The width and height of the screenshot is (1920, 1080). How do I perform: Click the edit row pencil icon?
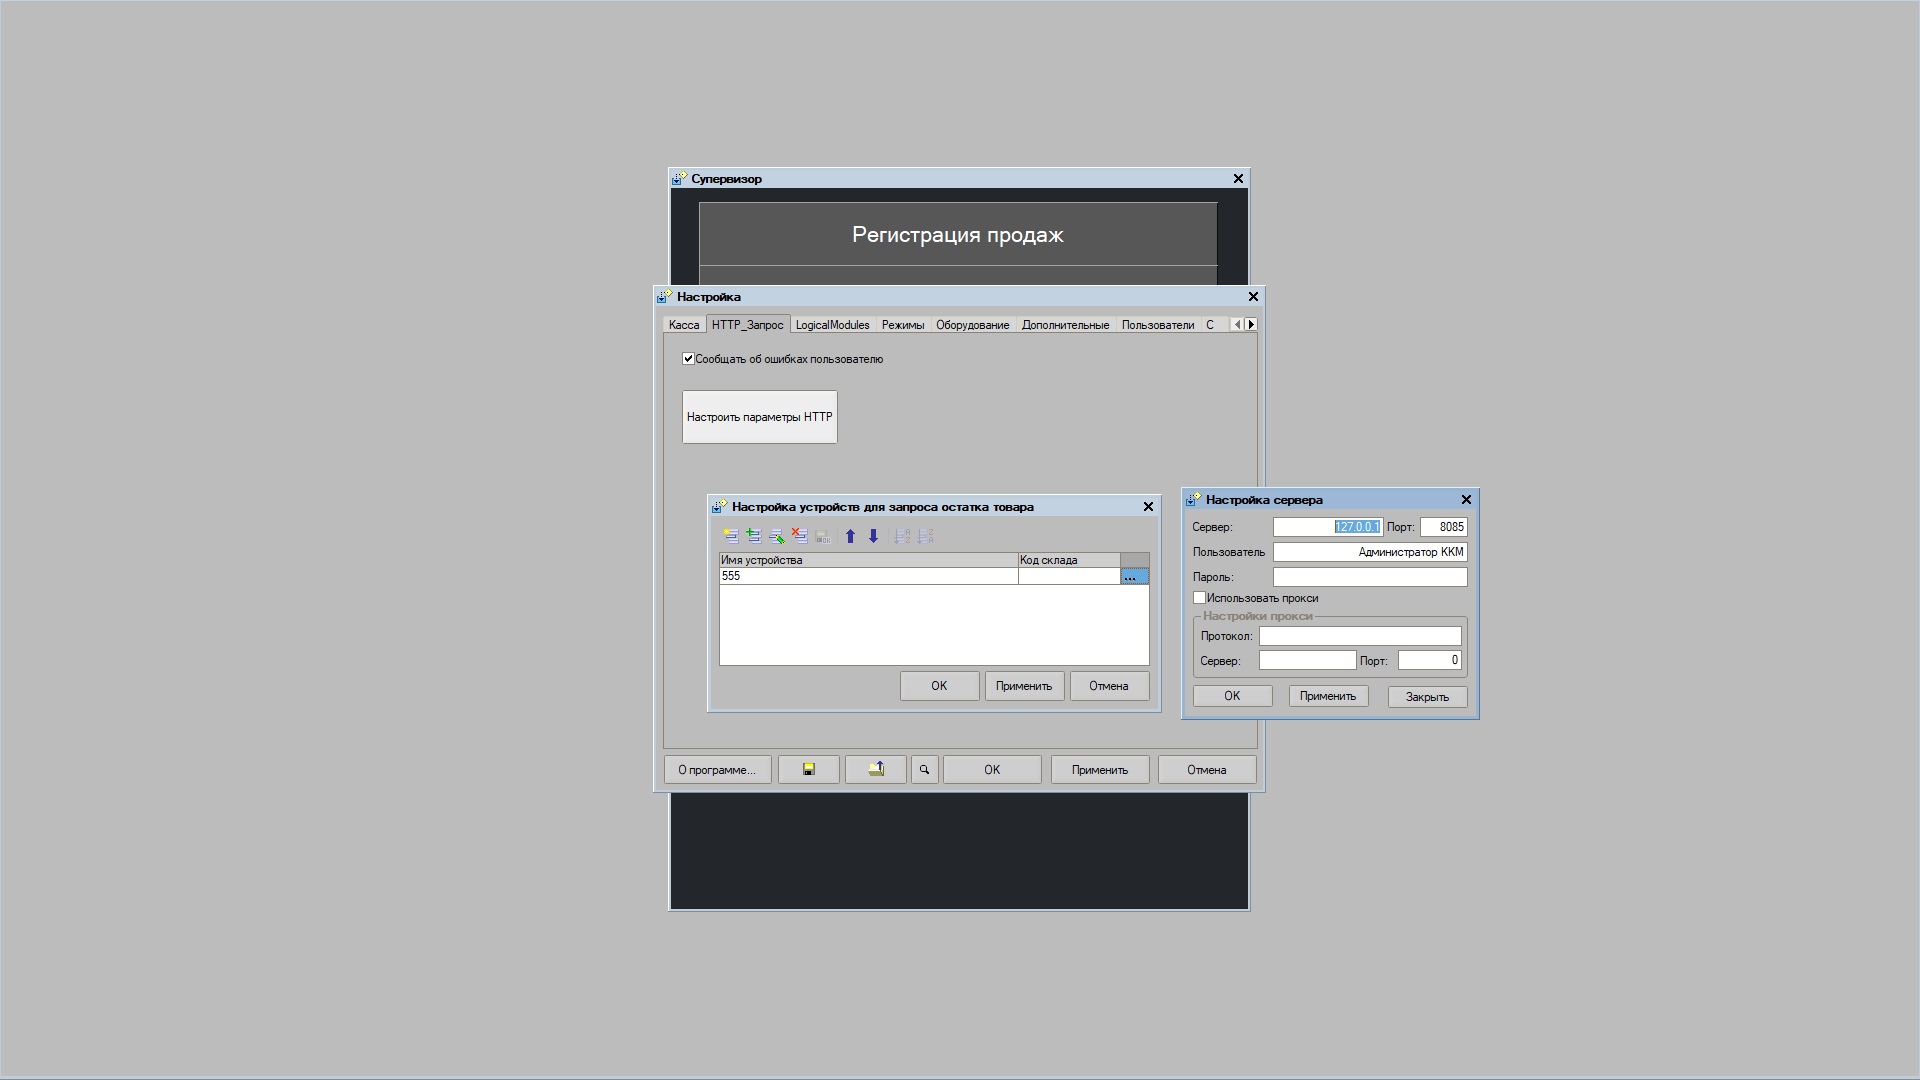click(776, 536)
